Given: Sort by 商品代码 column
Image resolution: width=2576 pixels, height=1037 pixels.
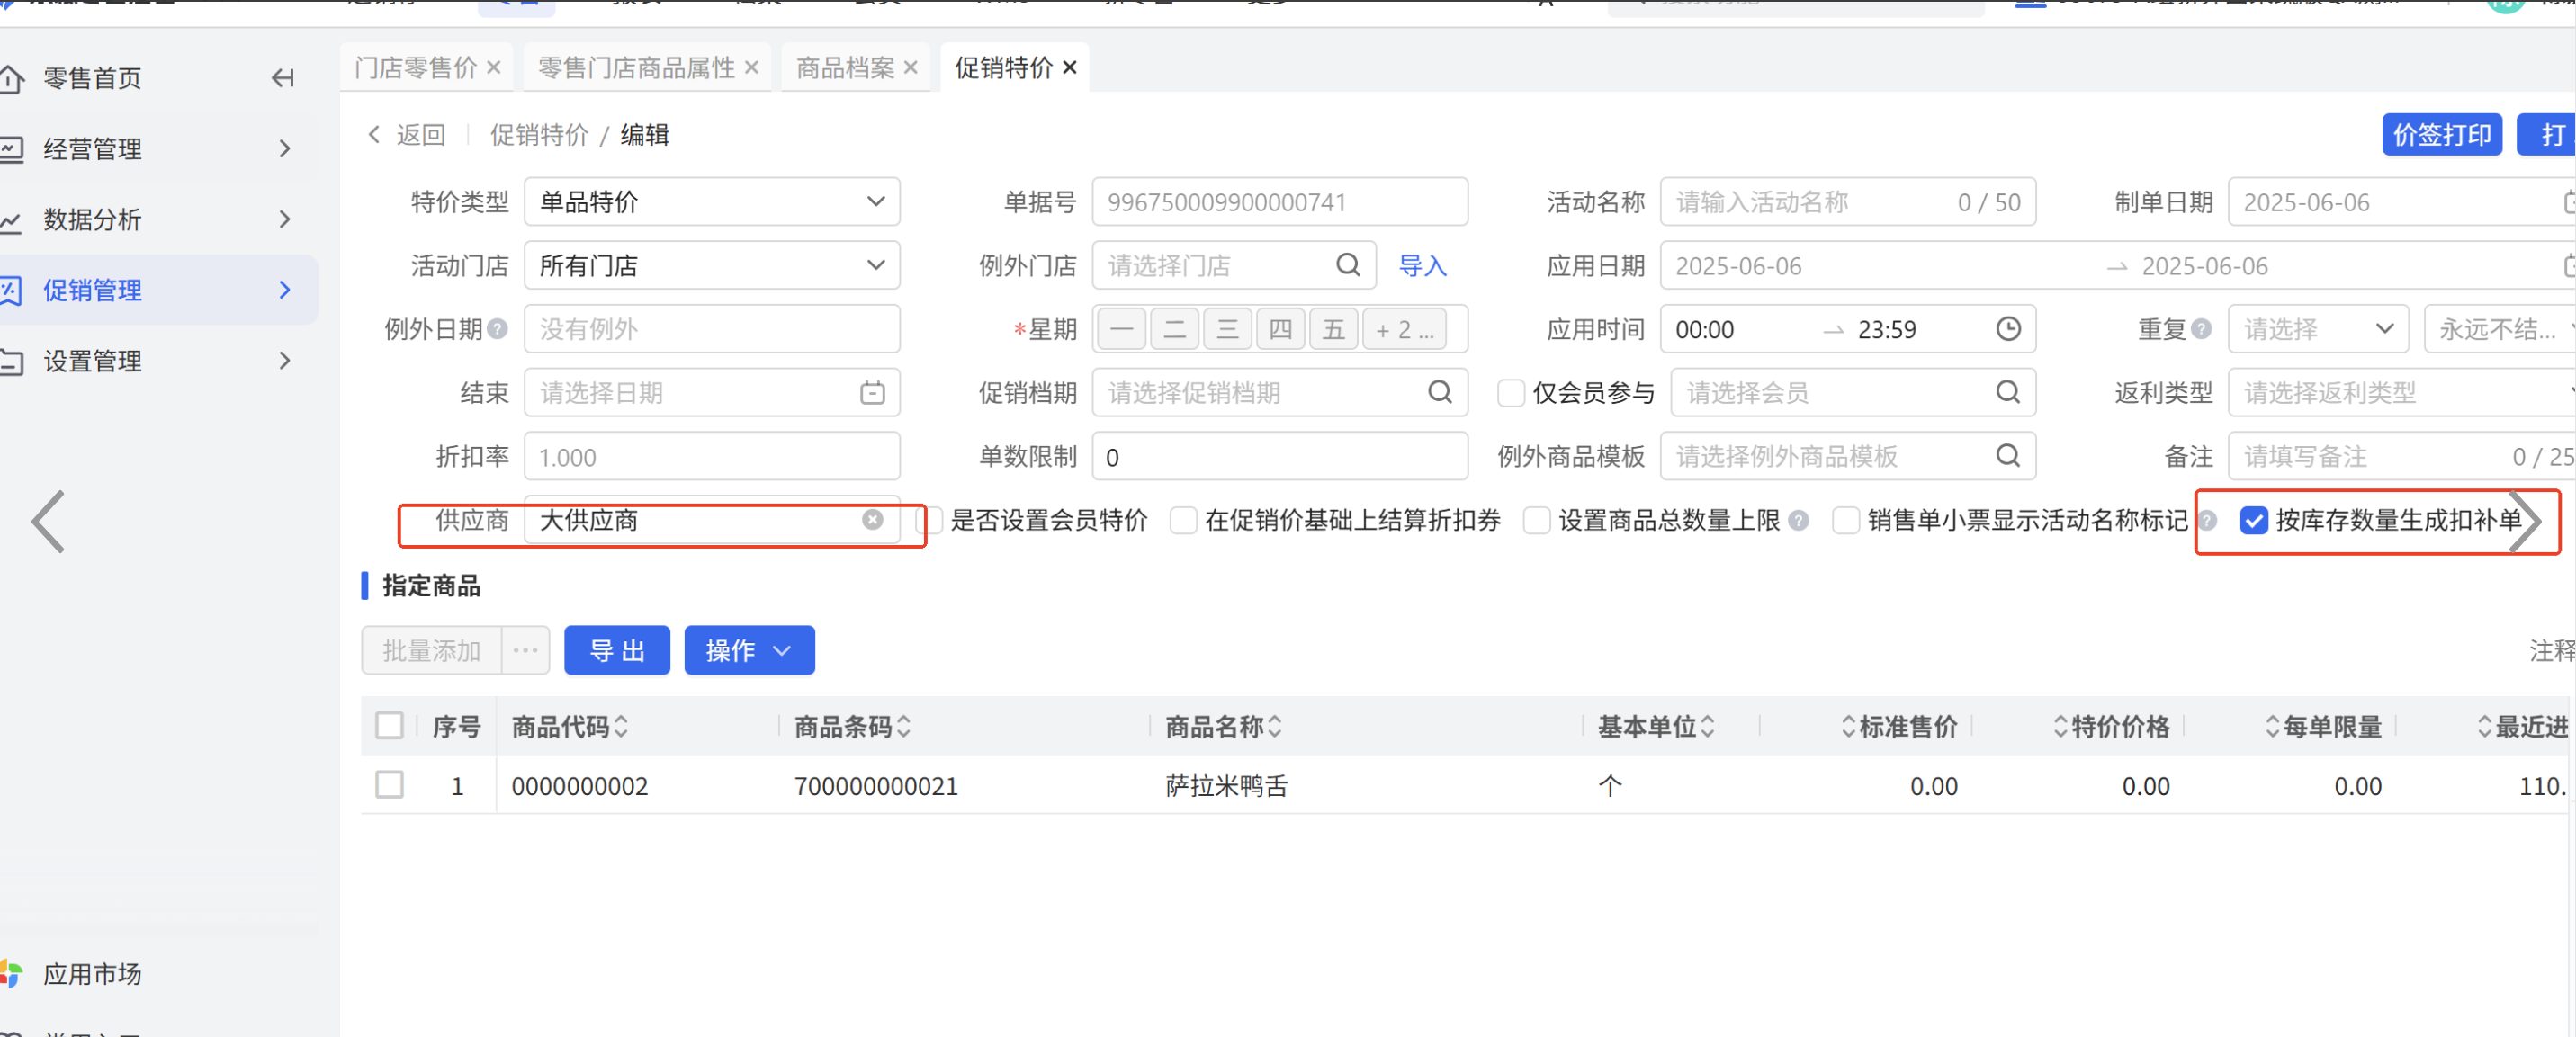Looking at the screenshot, I should pos(621,727).
